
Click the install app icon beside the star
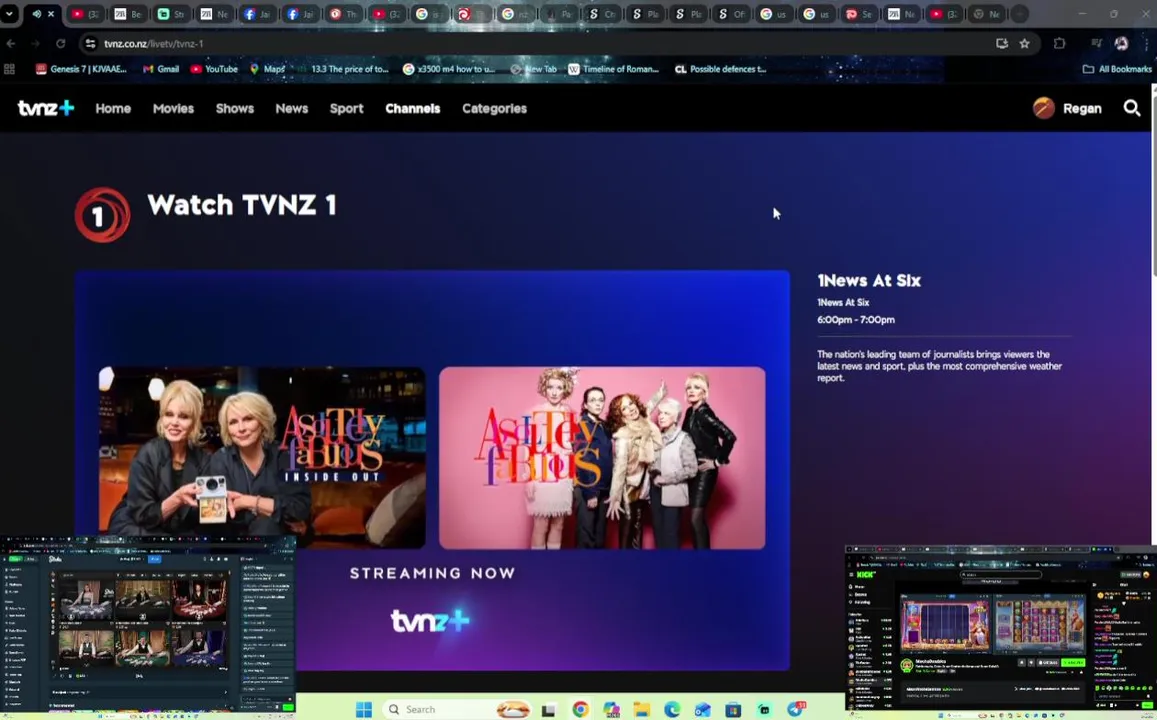tap(1001, 44)
